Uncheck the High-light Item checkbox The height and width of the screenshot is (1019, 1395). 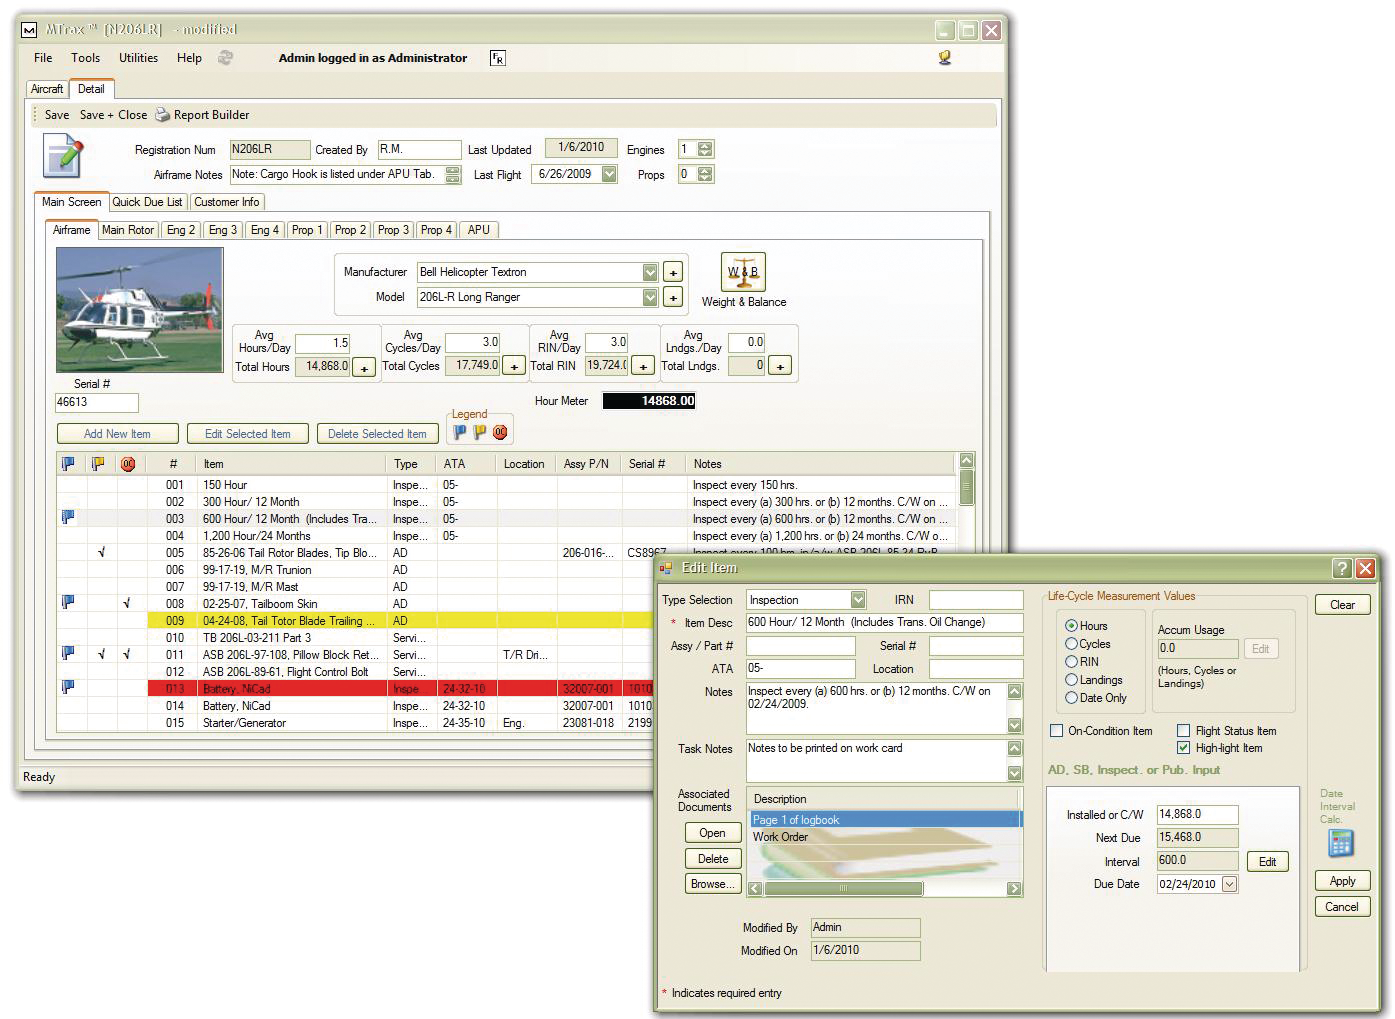pyautogui.click(x=1183, y=748)
